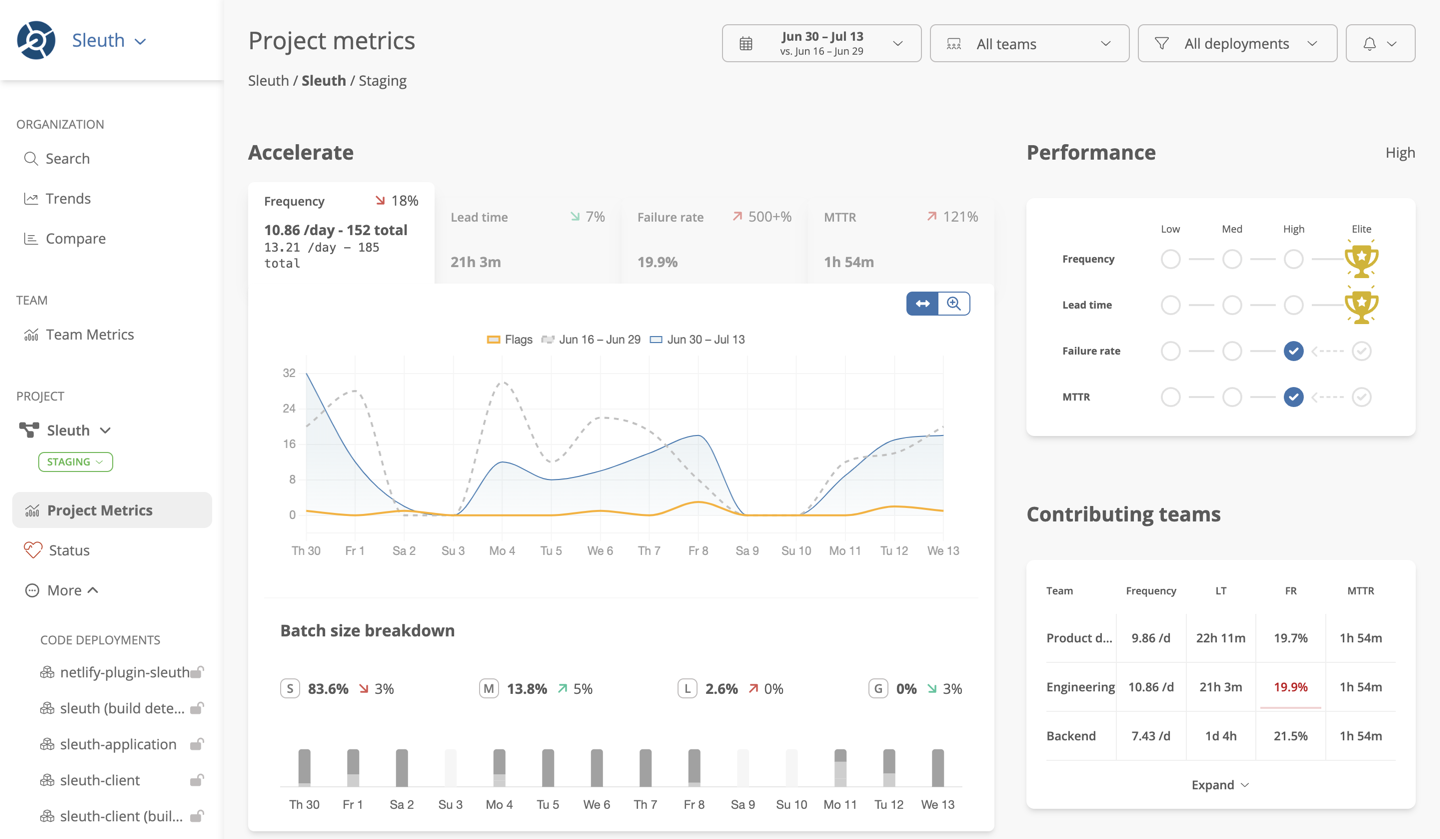Click the More ellipsis icon

pyautogui.click(x=32, y=590)
